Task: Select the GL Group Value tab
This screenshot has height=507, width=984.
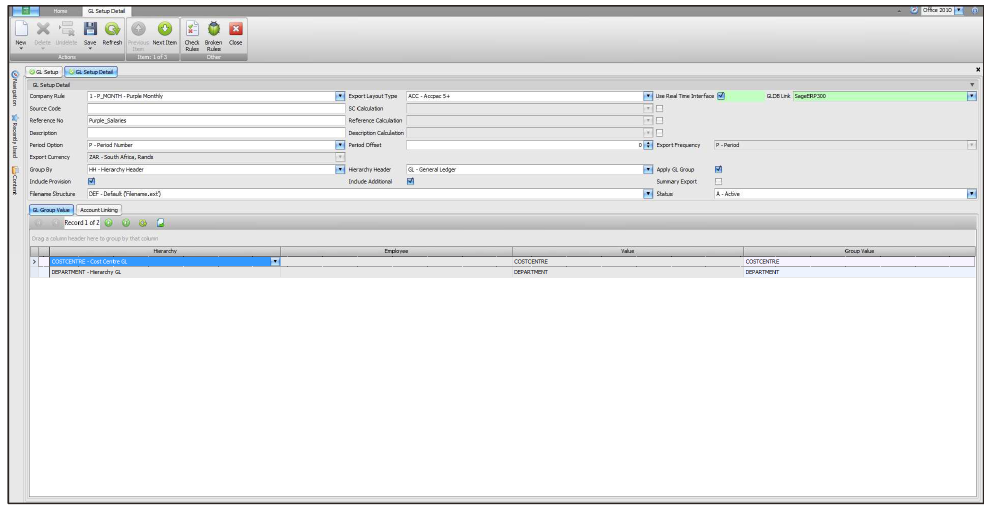Action: [52, 210]
